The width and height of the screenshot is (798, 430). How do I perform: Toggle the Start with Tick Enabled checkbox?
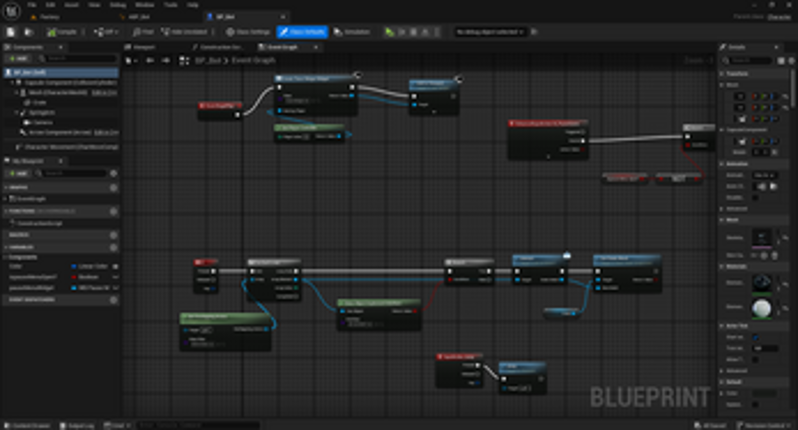pyautogui.click(x=756, y=337)
